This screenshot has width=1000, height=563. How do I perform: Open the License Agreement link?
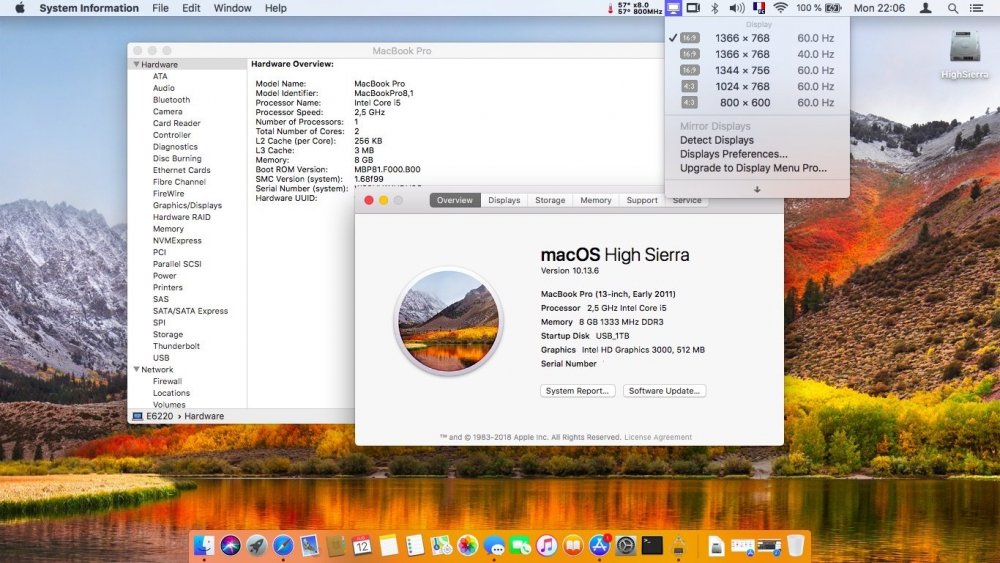658,437
